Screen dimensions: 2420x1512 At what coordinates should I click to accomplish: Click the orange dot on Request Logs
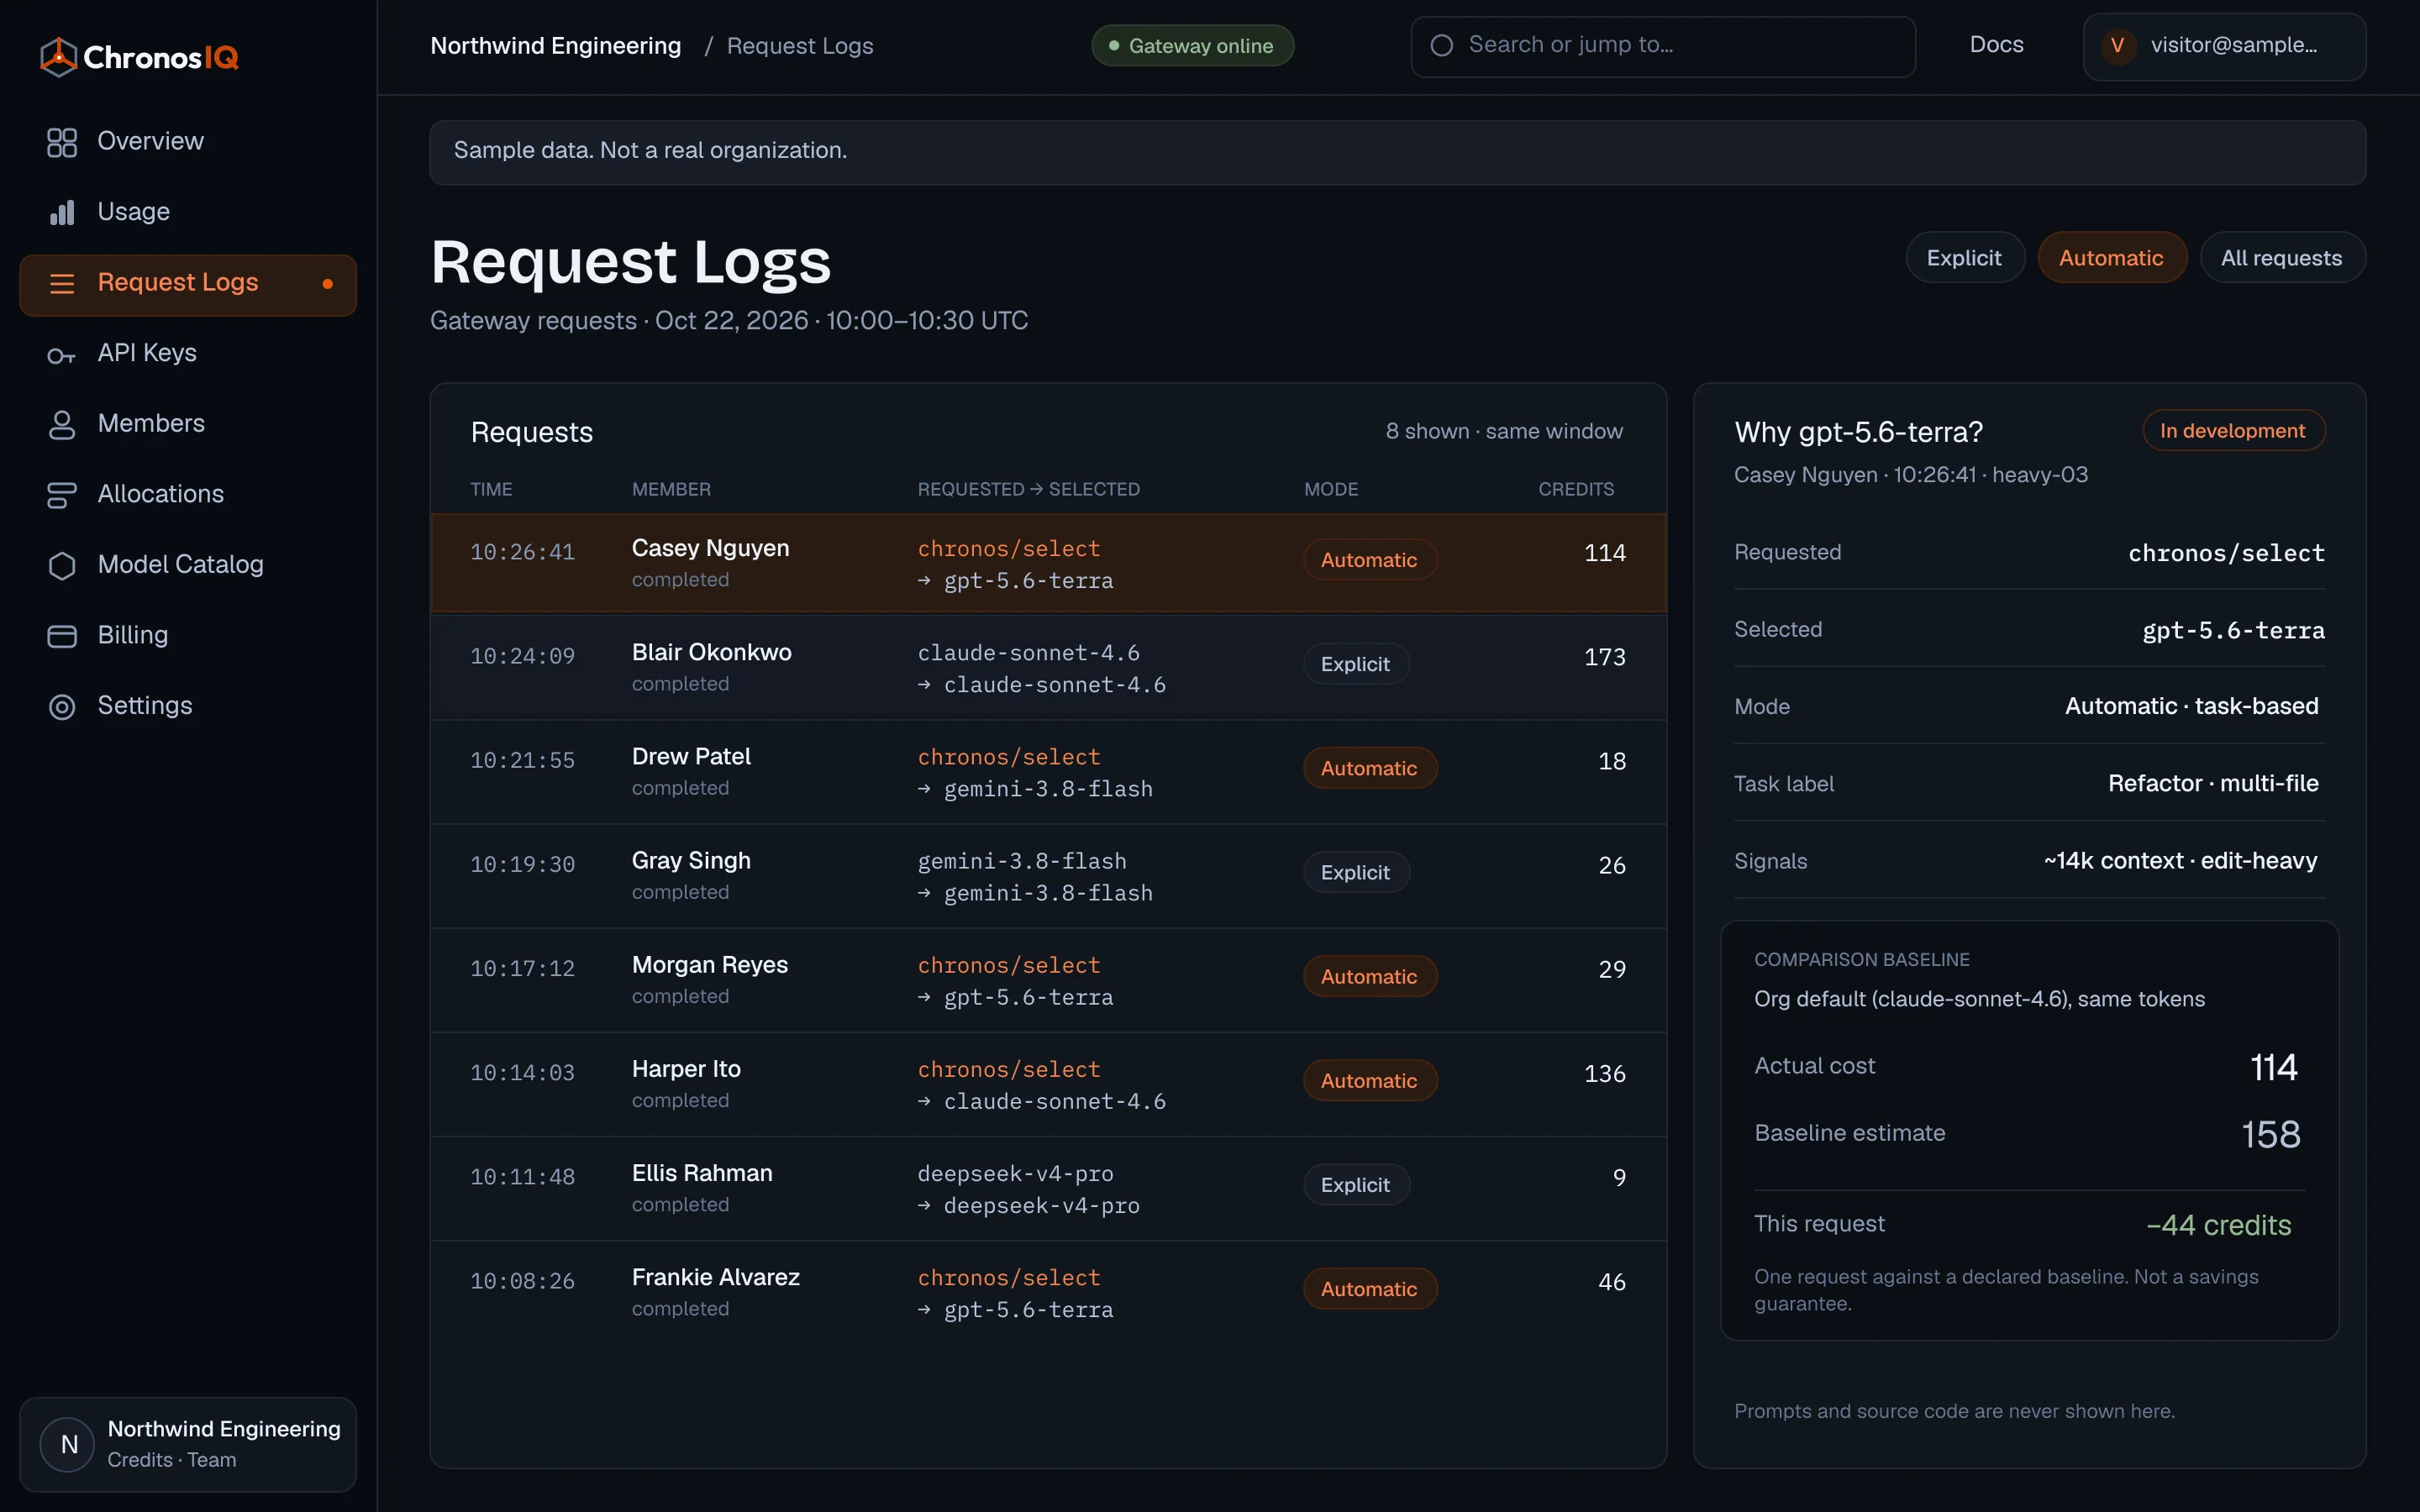pyautogui.click(x=327, y=284)
